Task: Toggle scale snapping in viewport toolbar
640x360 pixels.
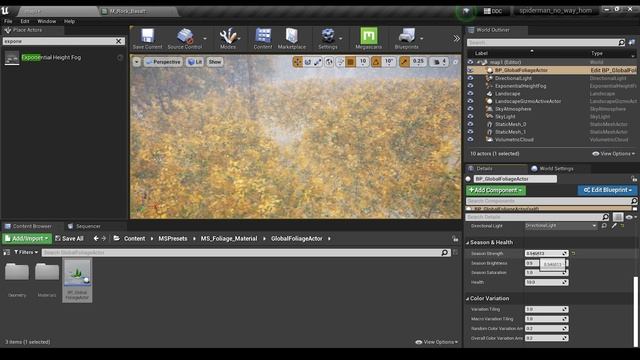Action: click(404, 62)
